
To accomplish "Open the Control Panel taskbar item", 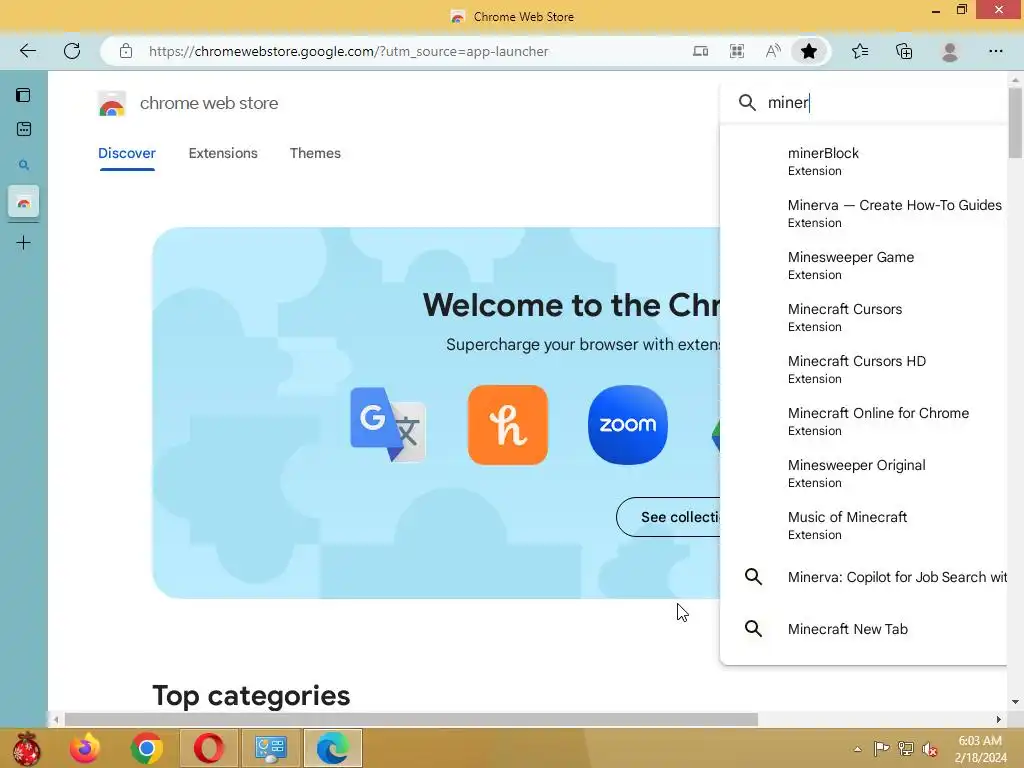I will [271, 748].
